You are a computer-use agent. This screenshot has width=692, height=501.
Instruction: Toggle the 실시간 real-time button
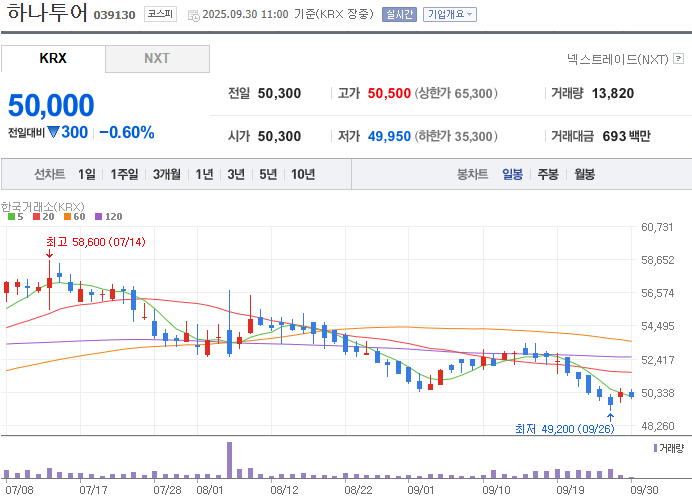399,15
